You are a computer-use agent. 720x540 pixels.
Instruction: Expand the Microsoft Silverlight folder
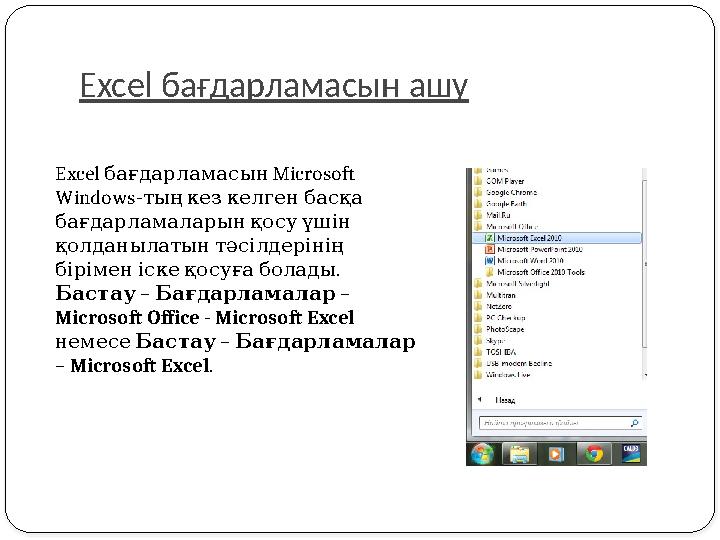(512, 284)
